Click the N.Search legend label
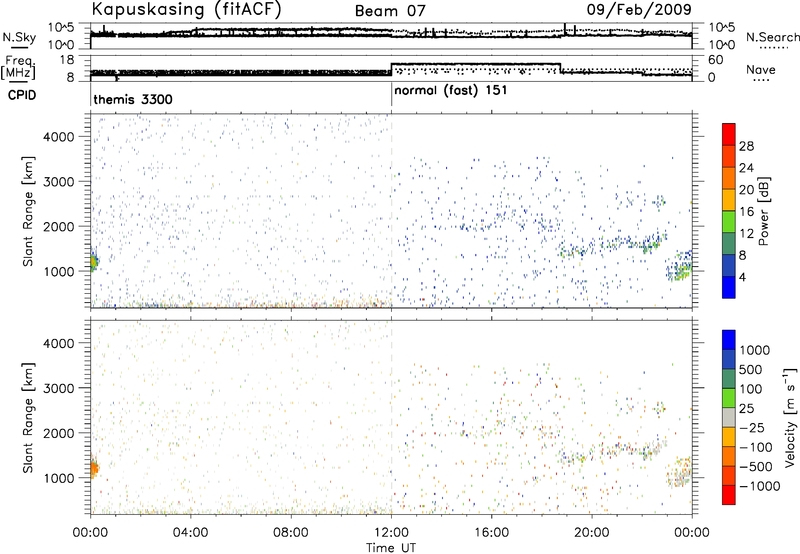Image resolution: width=800 pixels, height=554 pixels. tap(772, 37)
